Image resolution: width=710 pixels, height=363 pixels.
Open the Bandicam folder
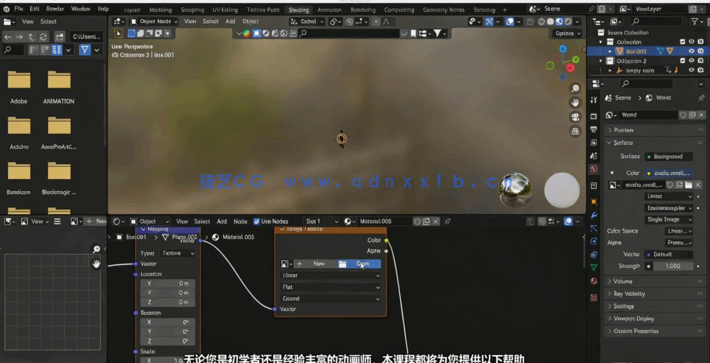point(19,177)
